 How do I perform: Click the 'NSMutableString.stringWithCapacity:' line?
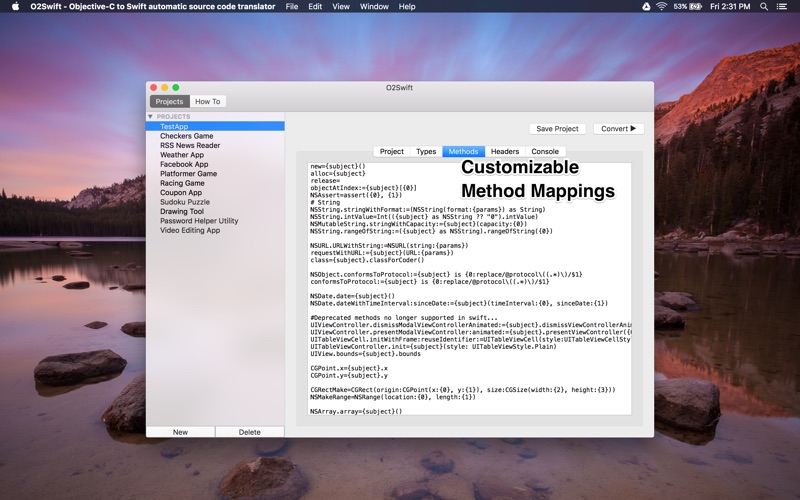click(418, 223)
